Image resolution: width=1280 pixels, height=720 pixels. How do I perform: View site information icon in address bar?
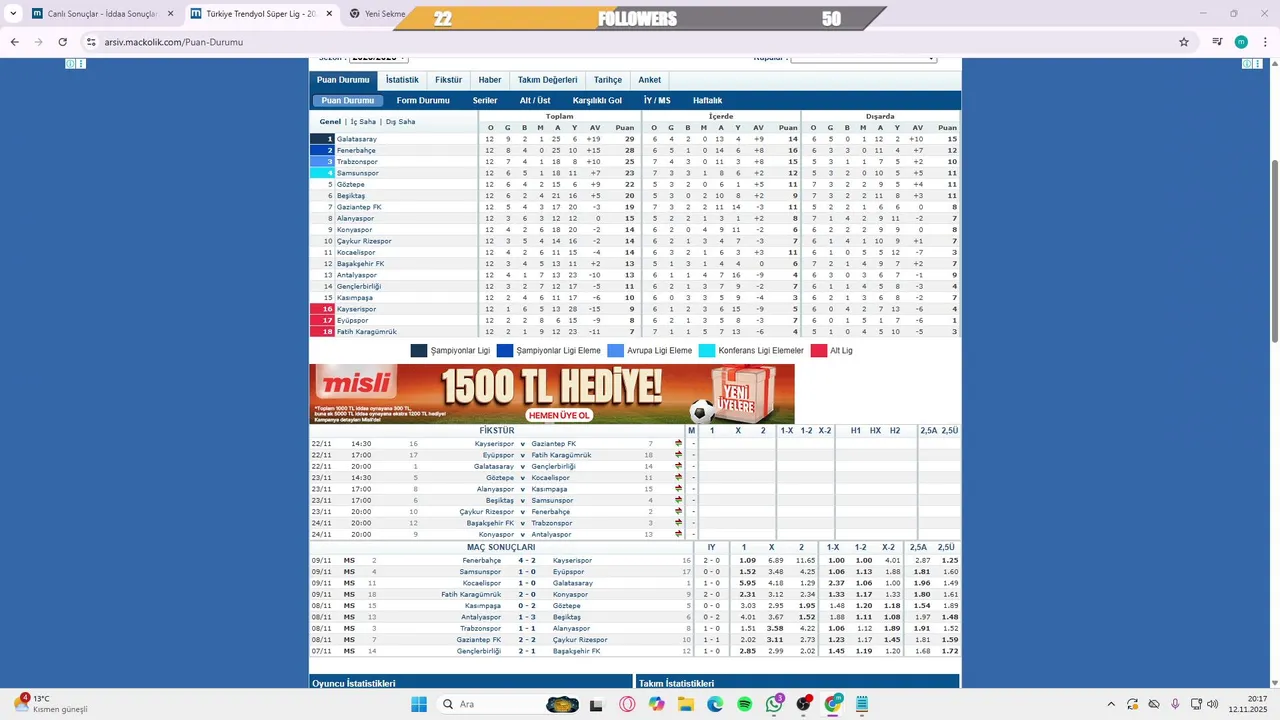(91, 42)
